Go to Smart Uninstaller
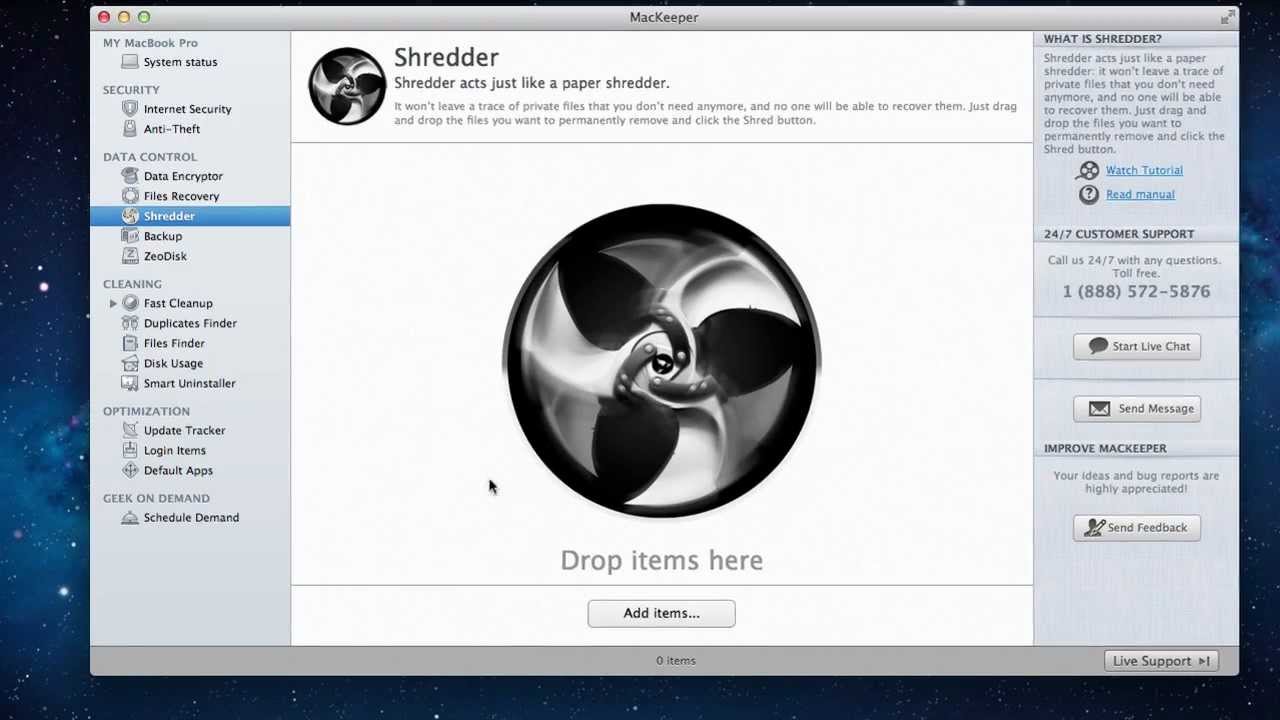This screenshot has height=720, width=1280. point(190,383)
